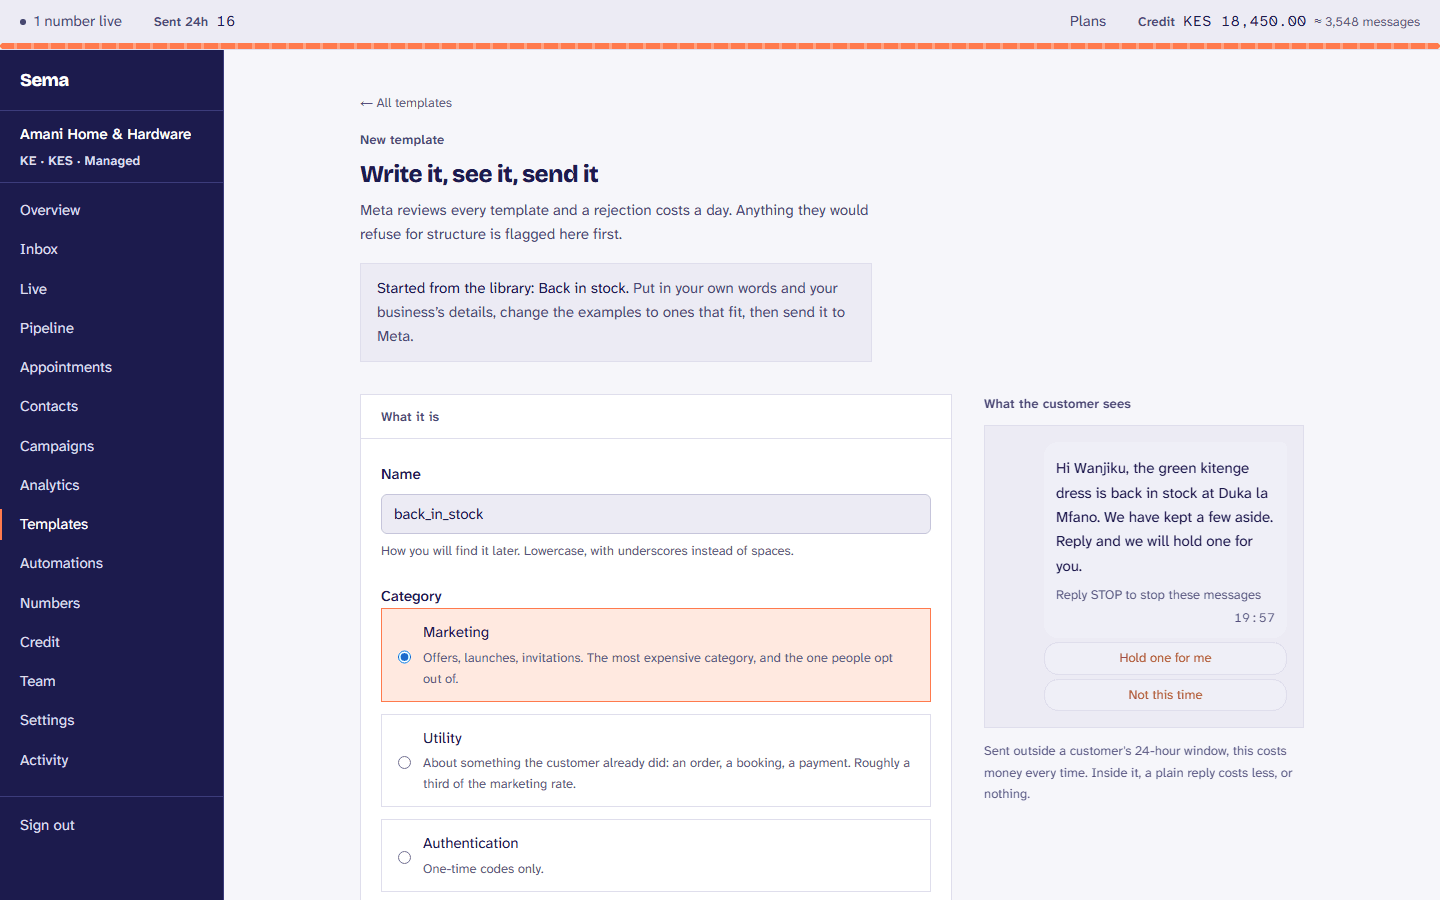Click the KE · KES · Managed account line
The width and height of the screenshot is (1440, 900).
click(x=80, y=161)
